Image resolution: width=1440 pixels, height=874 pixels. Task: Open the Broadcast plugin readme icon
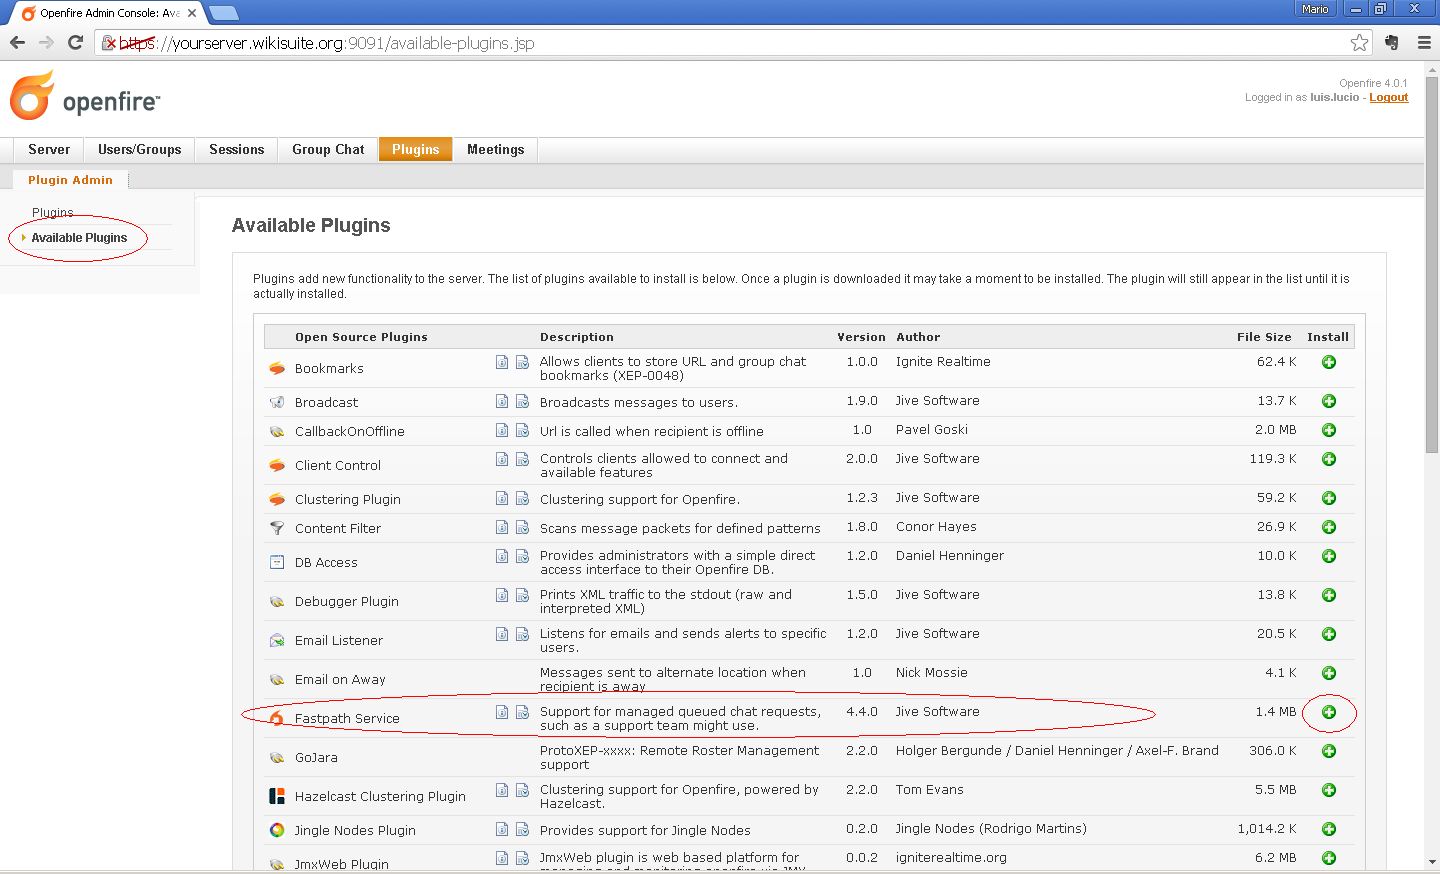point(502,401)
